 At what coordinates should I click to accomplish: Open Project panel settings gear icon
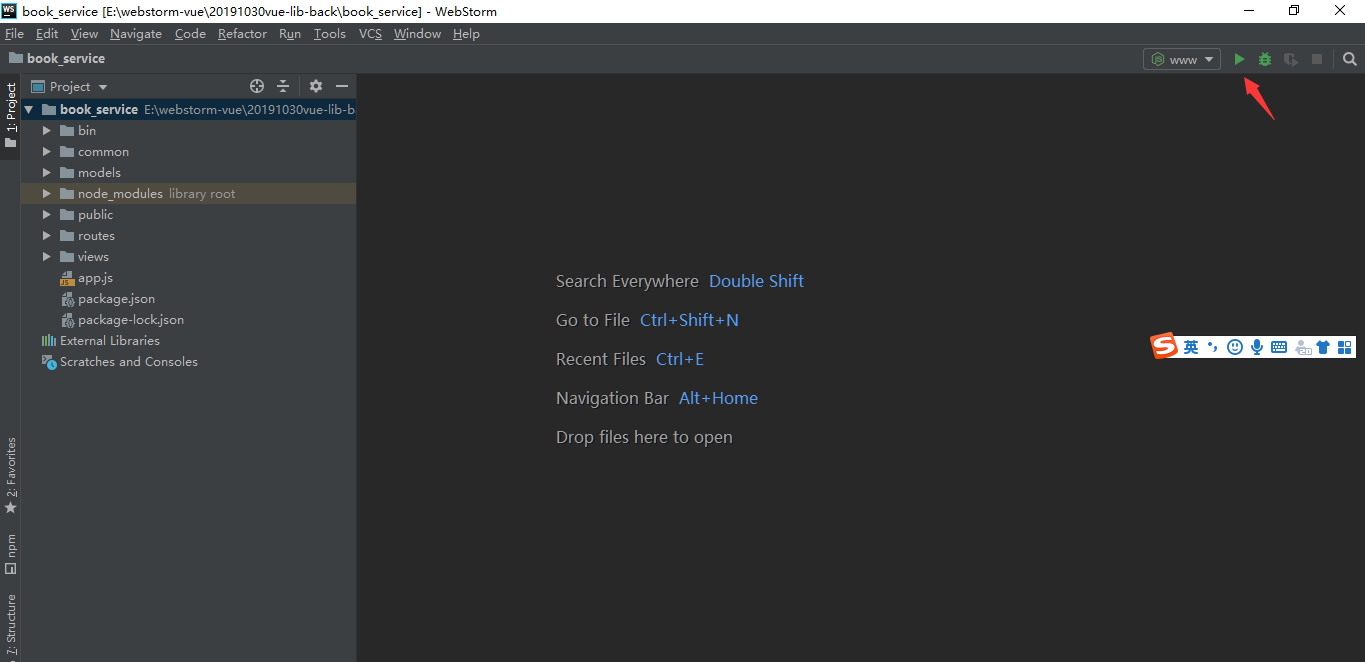click(315, 86)
